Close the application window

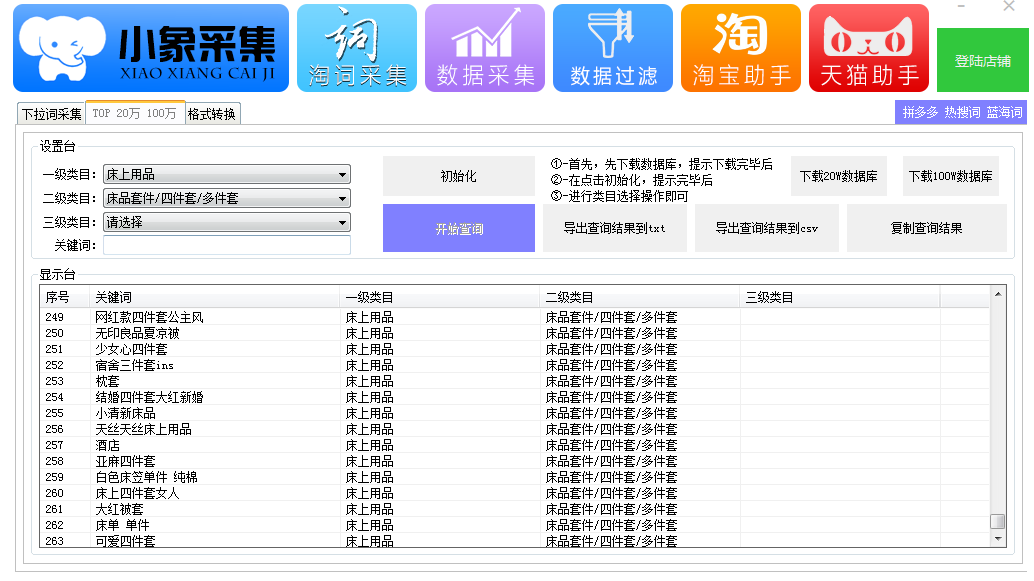(1009, 6)
